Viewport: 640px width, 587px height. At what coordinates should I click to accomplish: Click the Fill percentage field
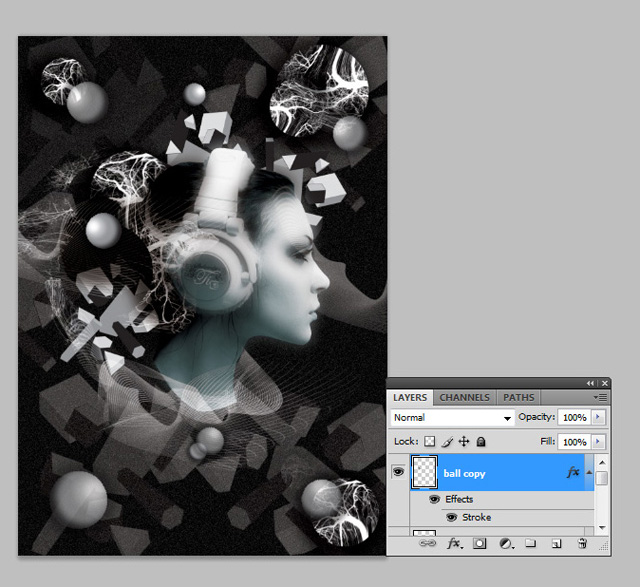[573, 441]
